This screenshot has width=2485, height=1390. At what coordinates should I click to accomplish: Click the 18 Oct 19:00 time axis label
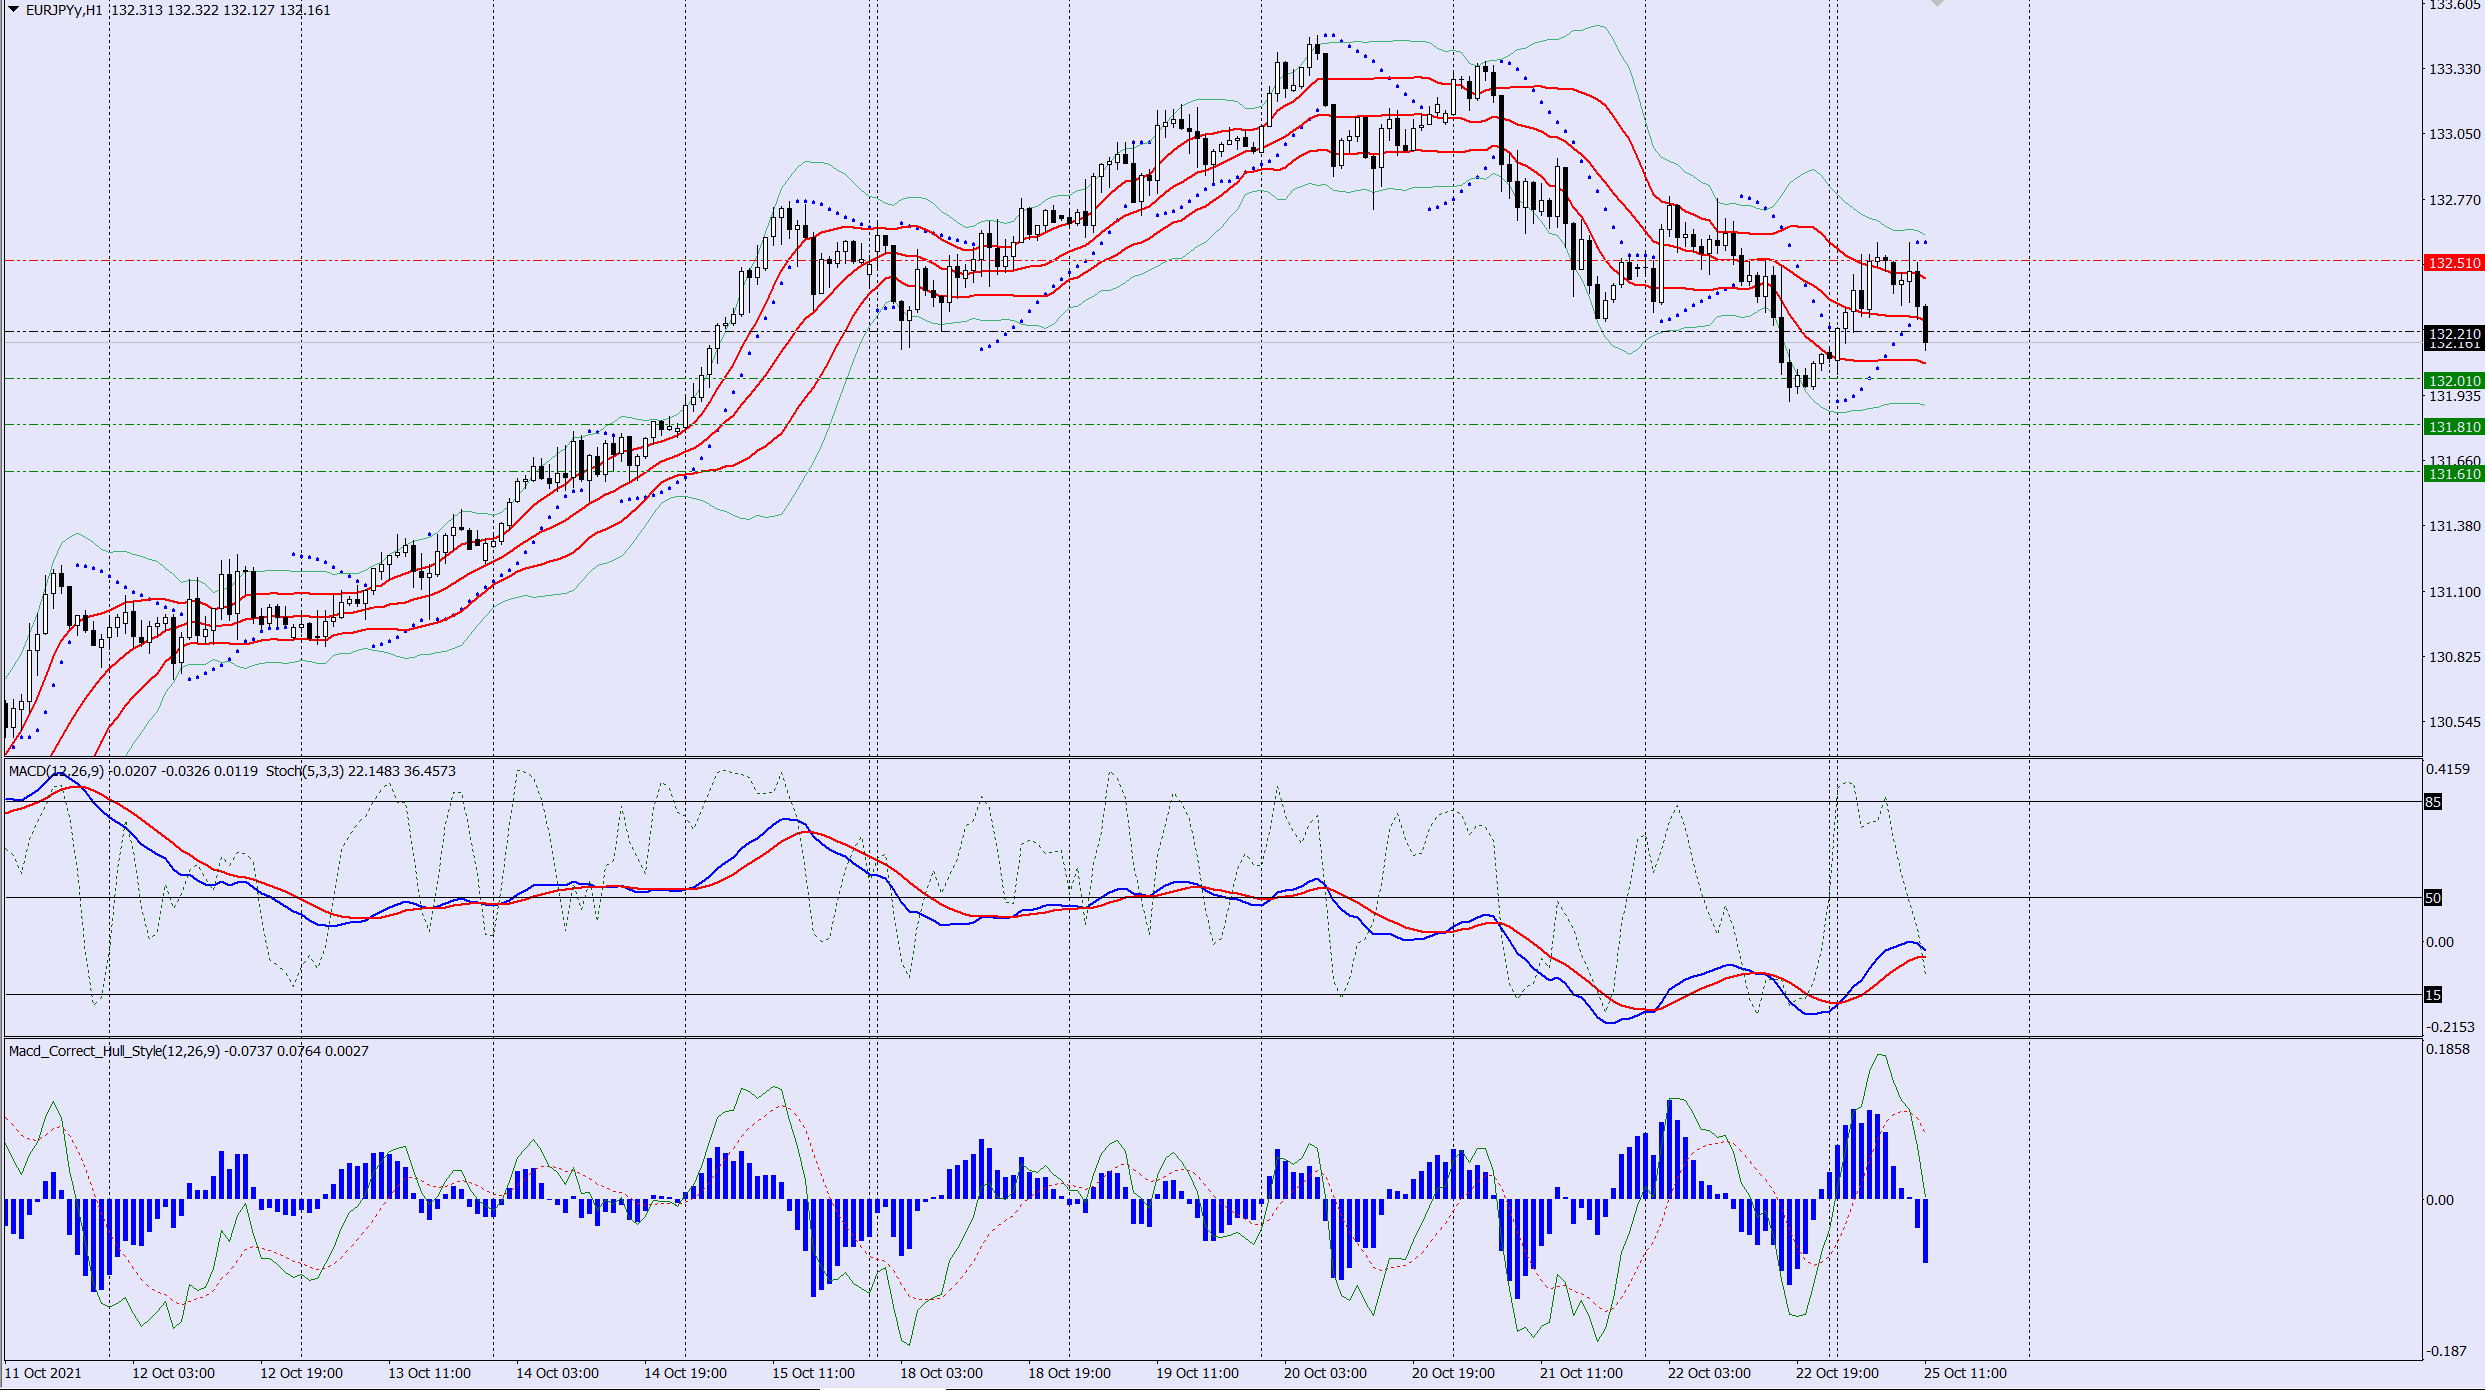pyautogui.click(x=1069, y=1373)
